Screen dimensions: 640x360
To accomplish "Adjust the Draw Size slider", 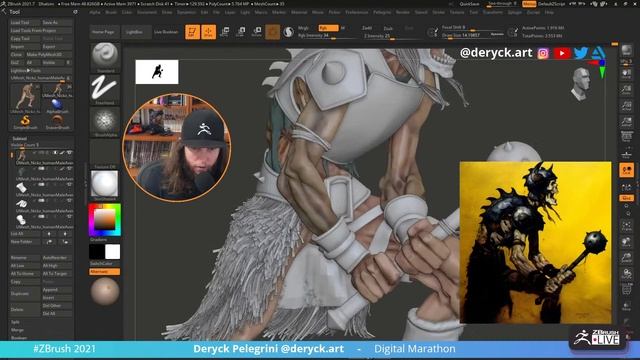I will pyautogui.click(x=473, y=36).
